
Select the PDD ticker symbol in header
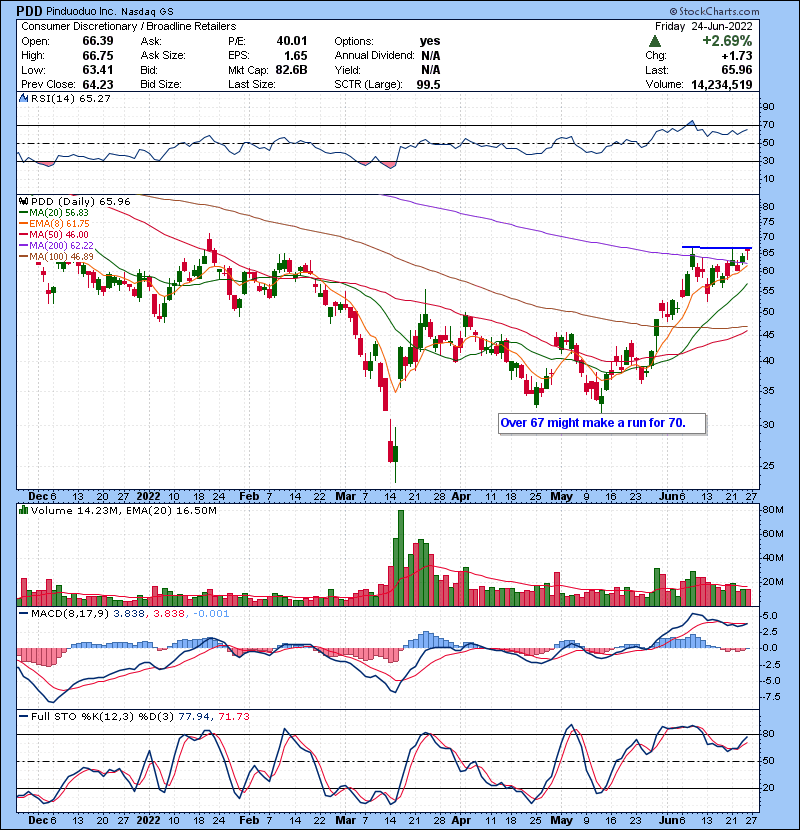[29, 11]
